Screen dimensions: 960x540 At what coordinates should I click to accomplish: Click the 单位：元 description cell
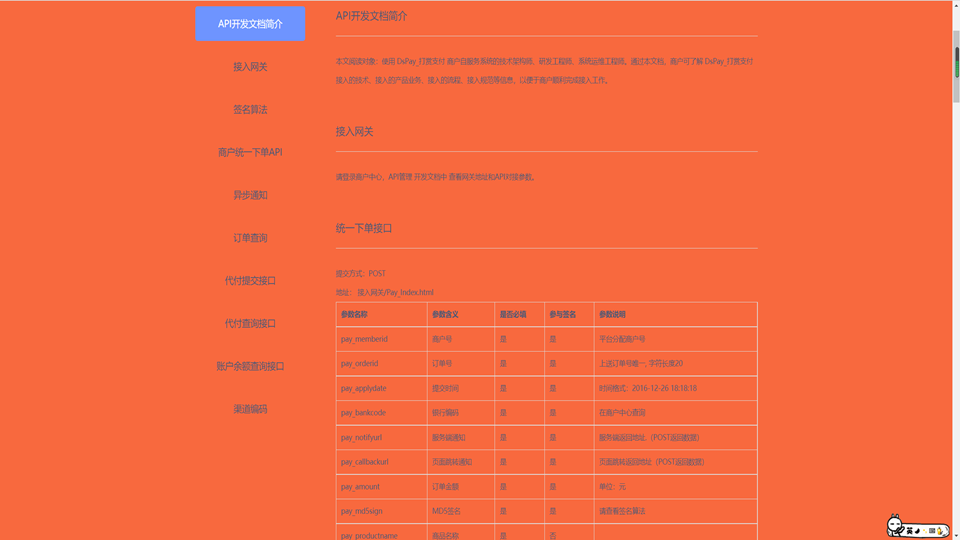(675, 487)
